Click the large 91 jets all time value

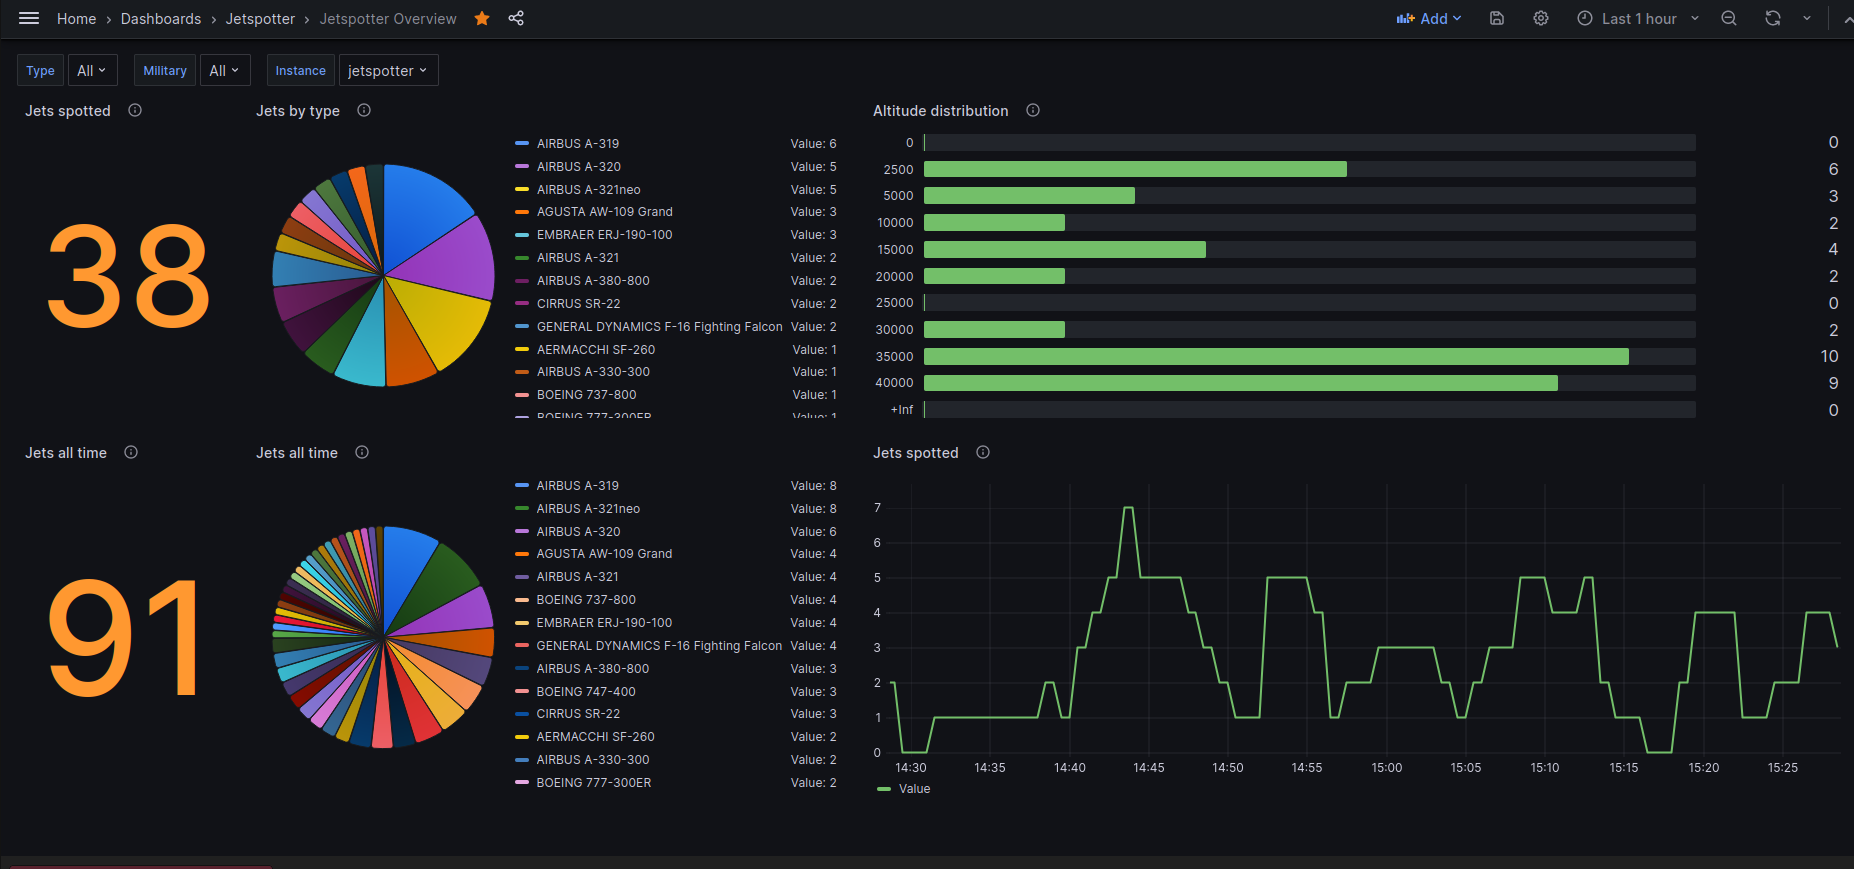tap(125, 639)
